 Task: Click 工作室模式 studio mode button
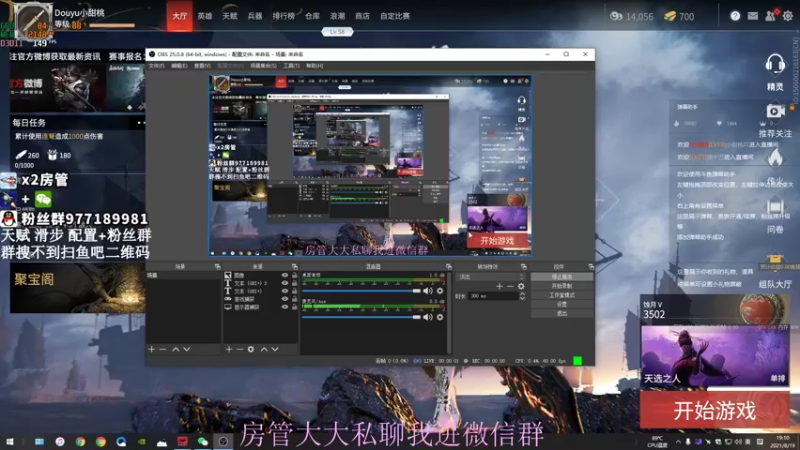pos(562,295)
